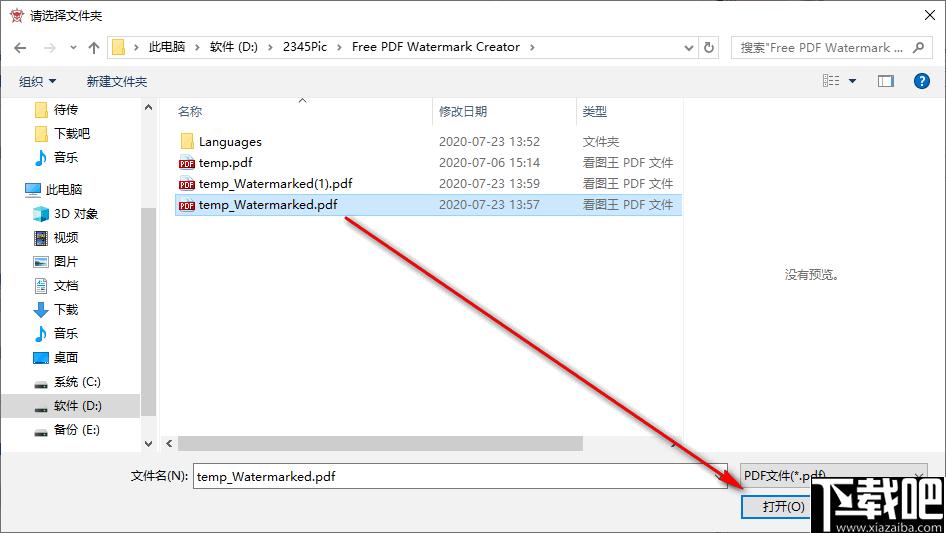Viewport: 946px width, 533px height.
Task: Expand the address bar history dropdown
Action: pos(688,48)
